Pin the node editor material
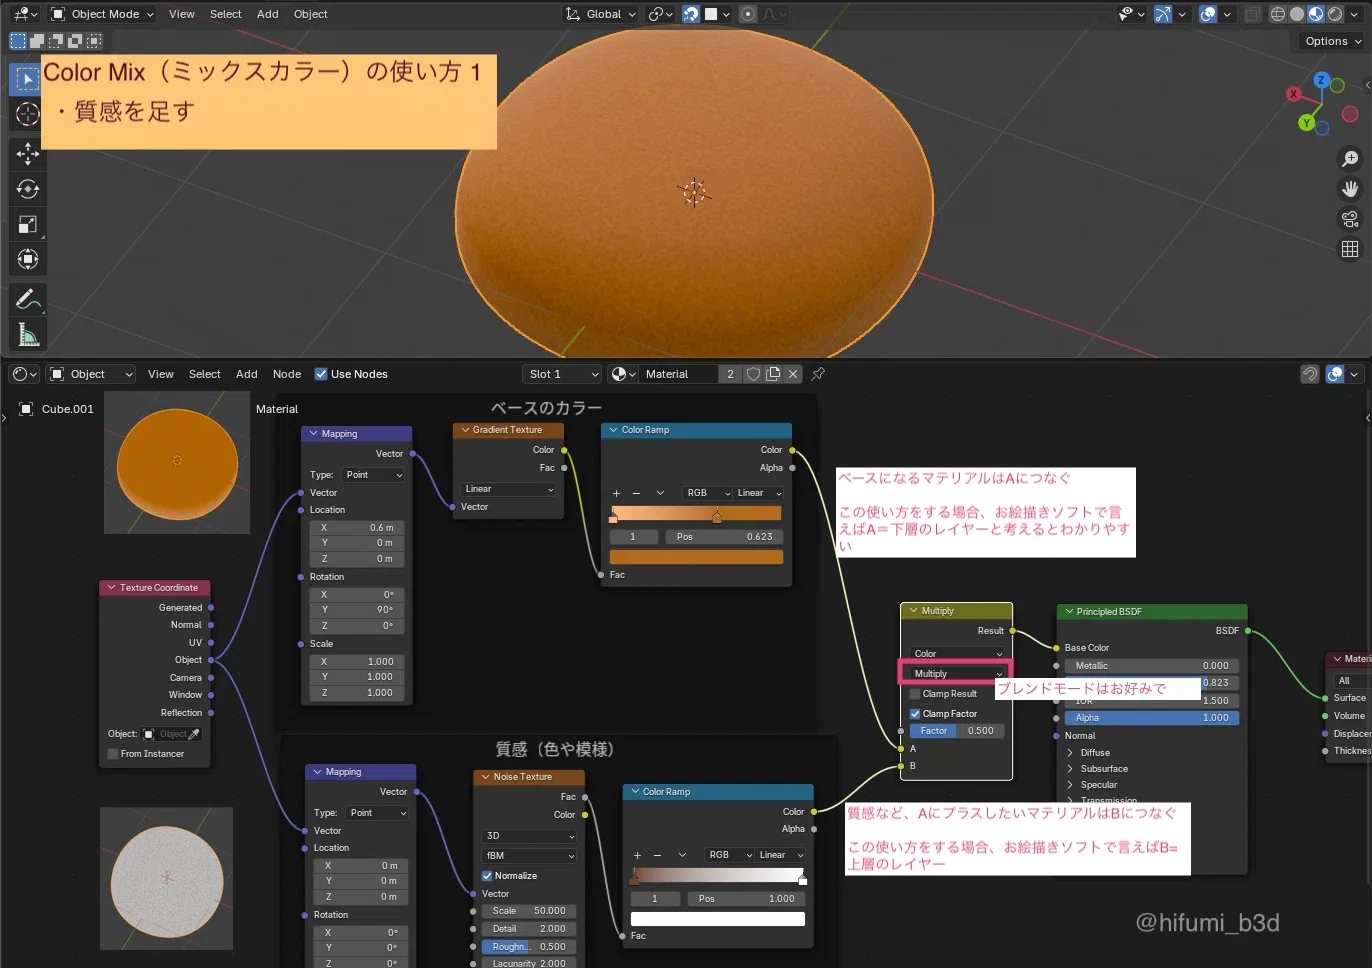The image size is (1372, 968). click(x=818, y=374)
